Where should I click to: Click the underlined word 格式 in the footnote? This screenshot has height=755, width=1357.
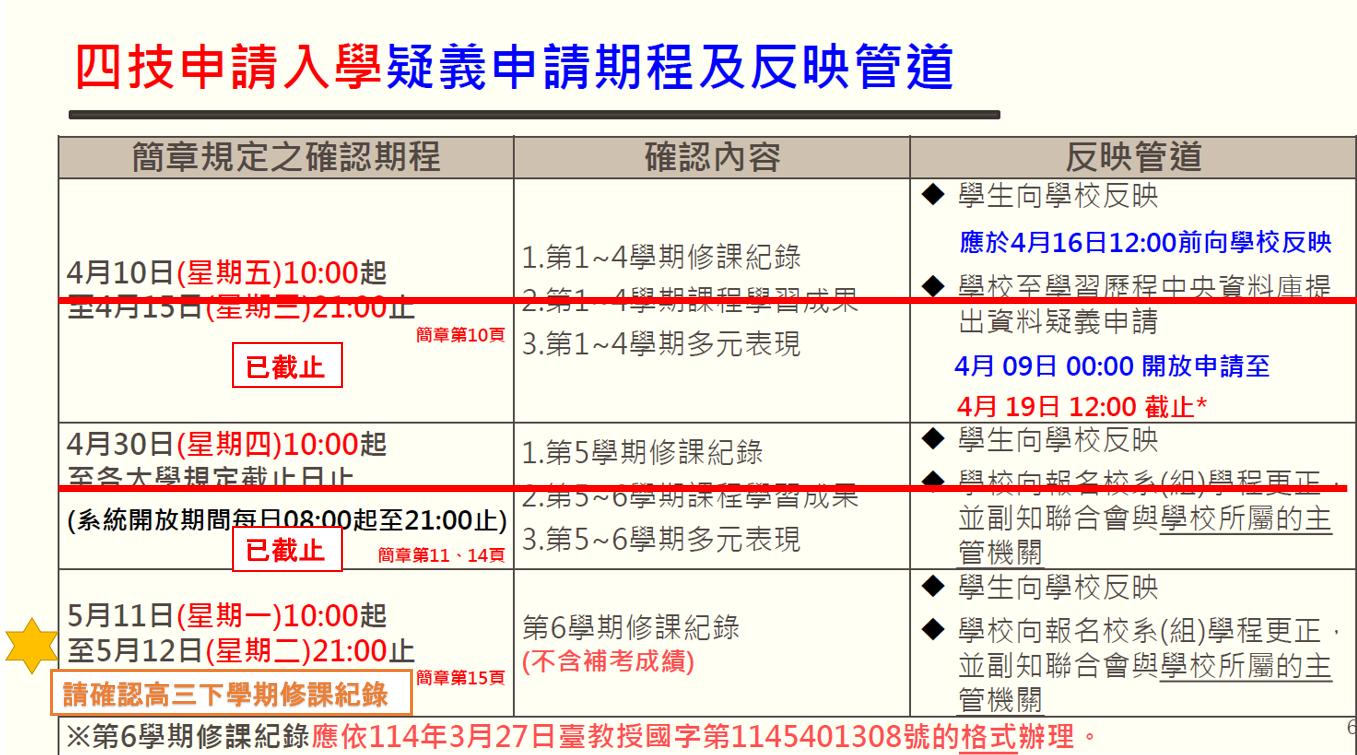click(x=988, y=738)
